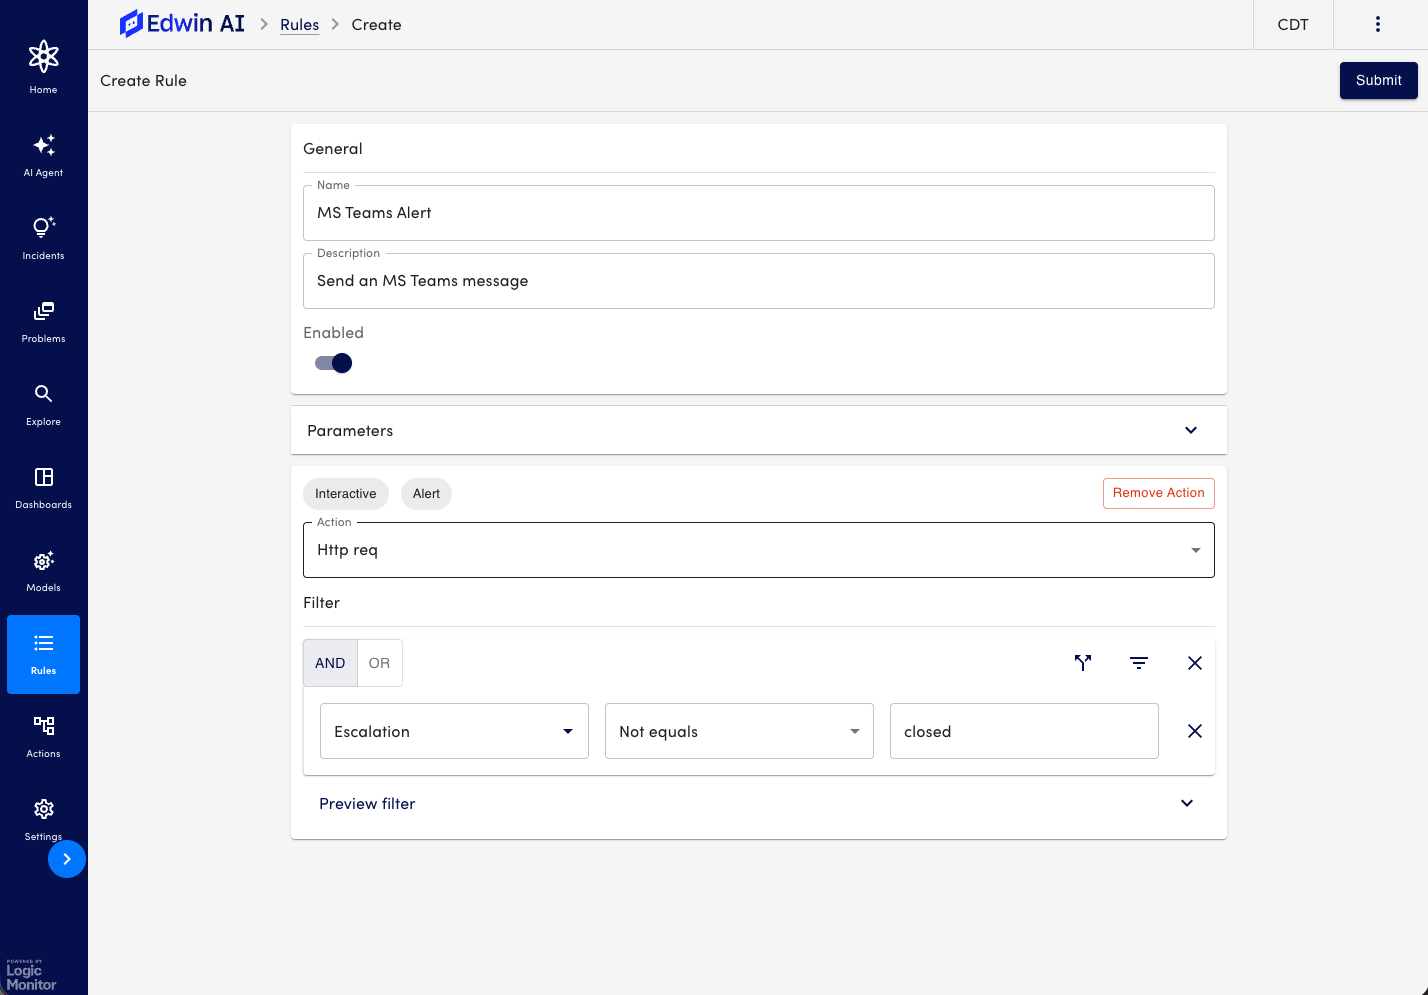Open the three-dot more options menu

(x=1378, y=24)
